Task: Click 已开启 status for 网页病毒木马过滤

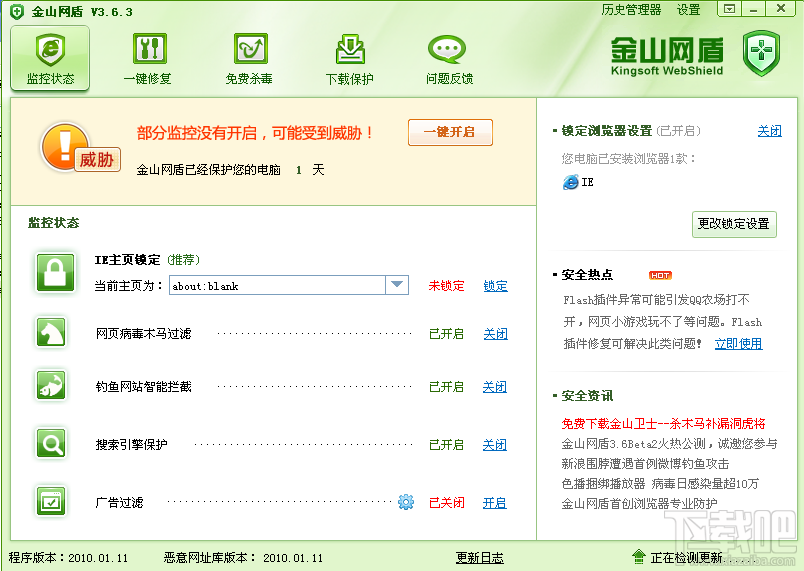Action: click(446, 334)
